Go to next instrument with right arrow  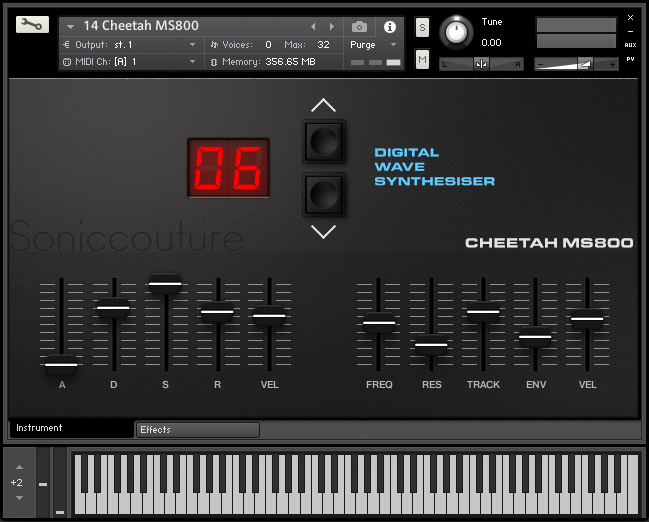click(332, 26)
